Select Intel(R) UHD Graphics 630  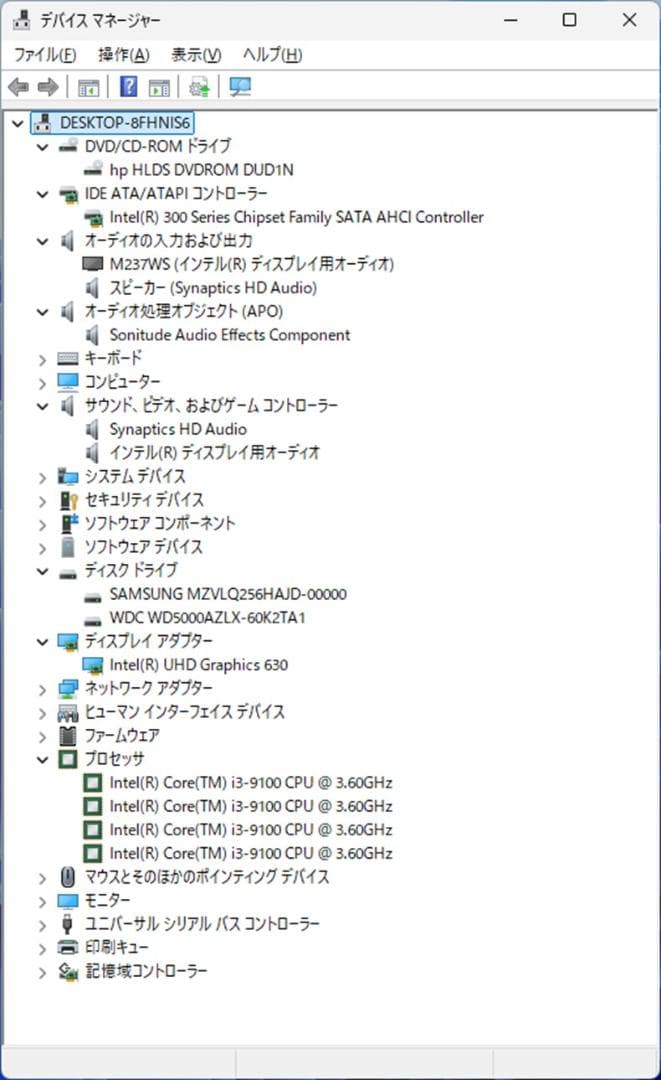point(198,665)
